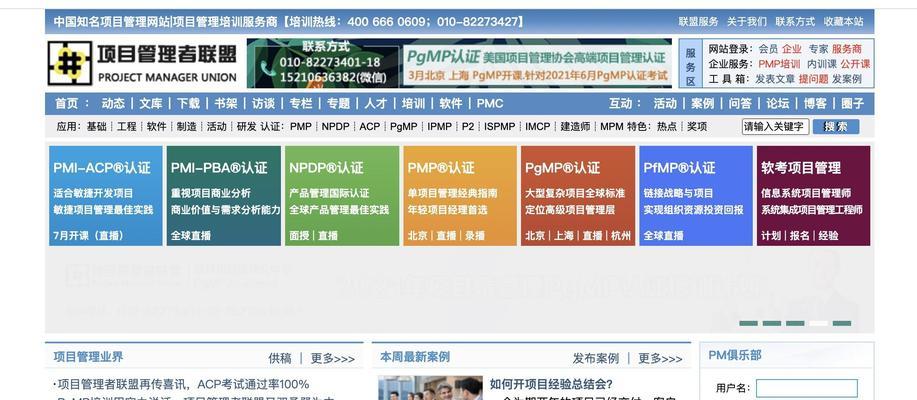Select IPMP certification sub-link
Viewport: 917px width, 400px height.
[x=439, y=126]
